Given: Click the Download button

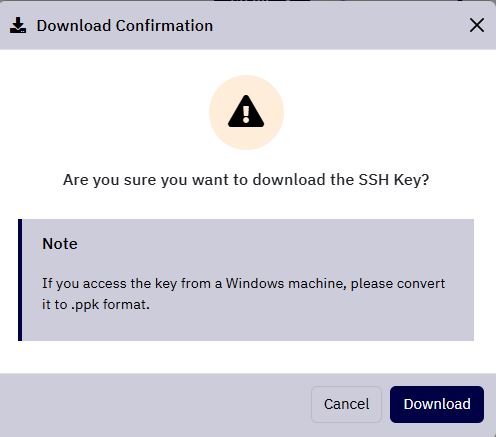Looking at the screenshot, I should point(437,404).
